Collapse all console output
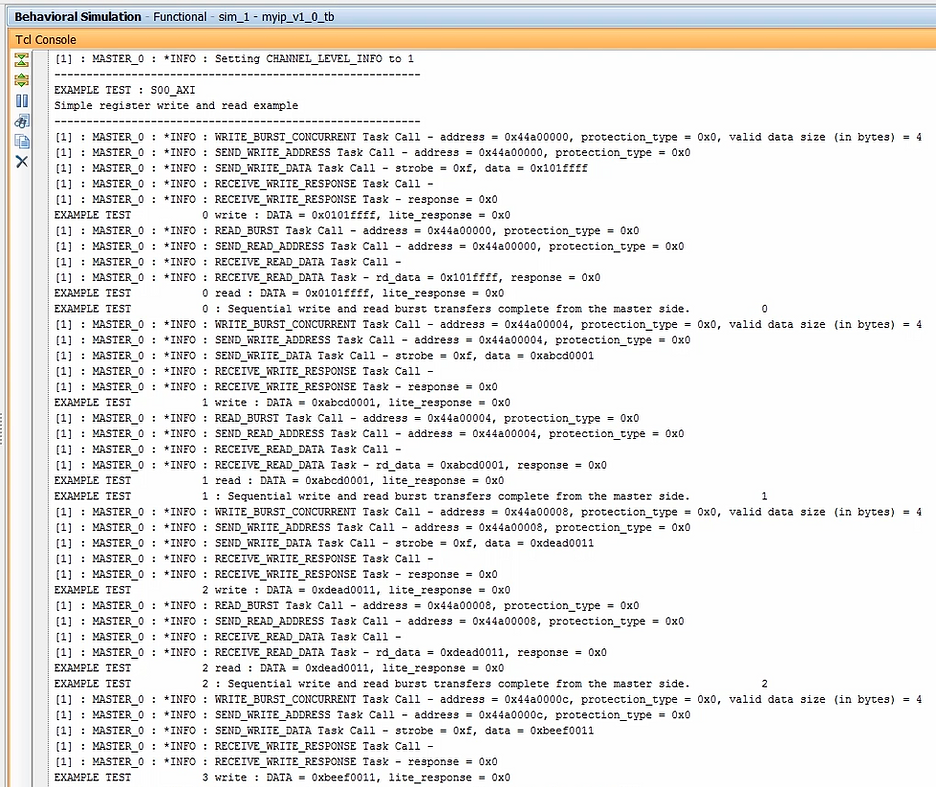936x787 pixels. pos(22,59)
